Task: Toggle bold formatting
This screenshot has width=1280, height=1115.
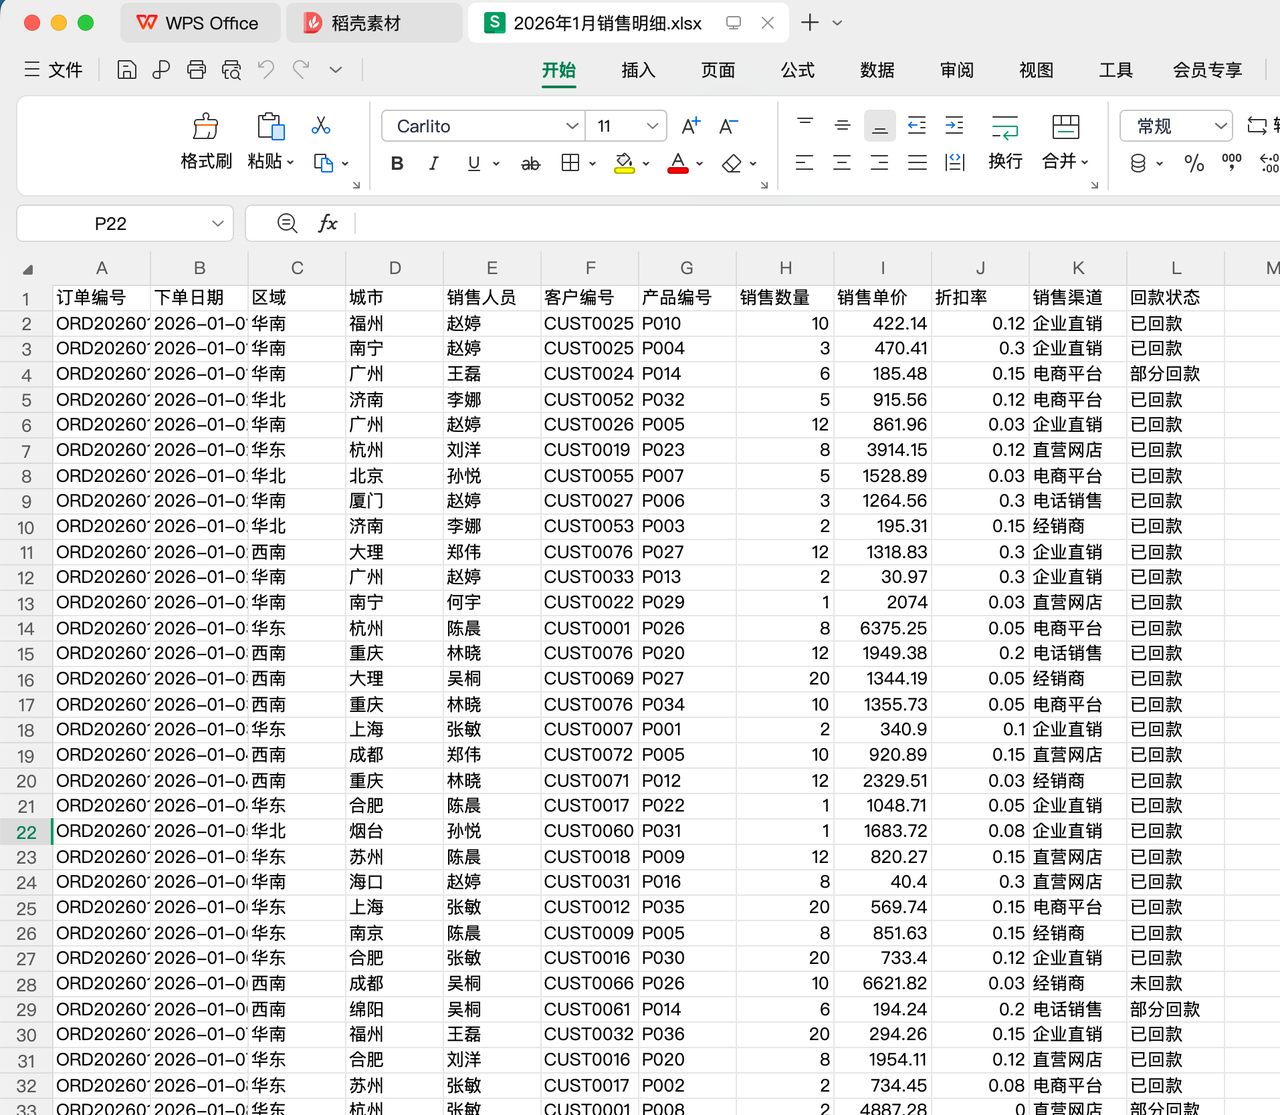Action: 397,163
